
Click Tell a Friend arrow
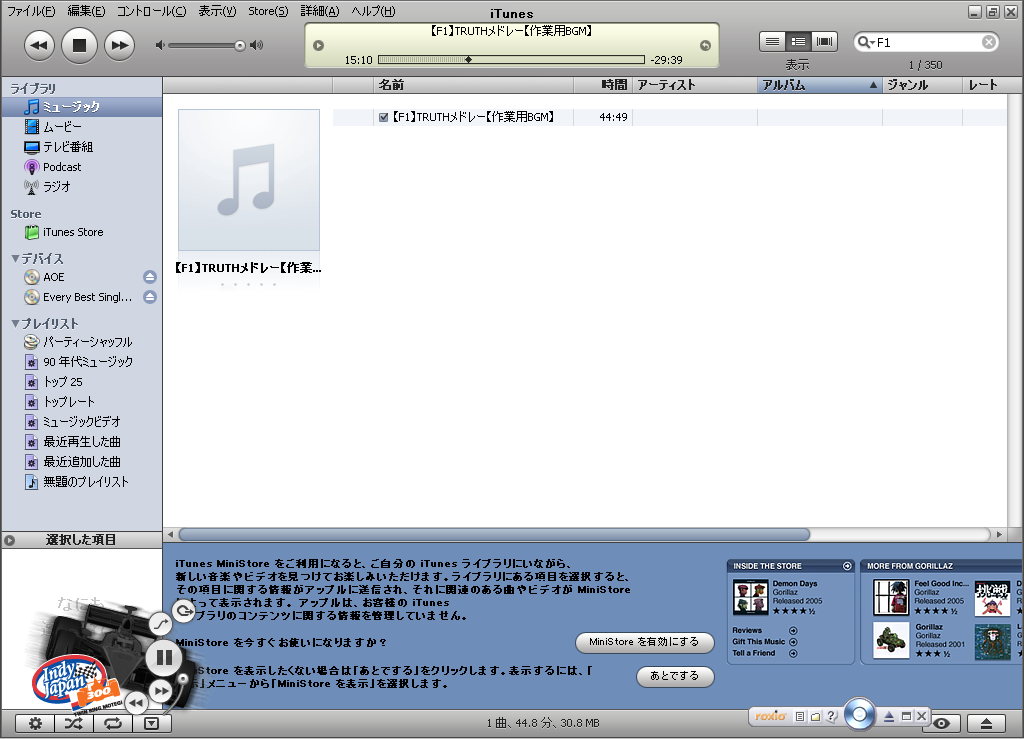793,653
